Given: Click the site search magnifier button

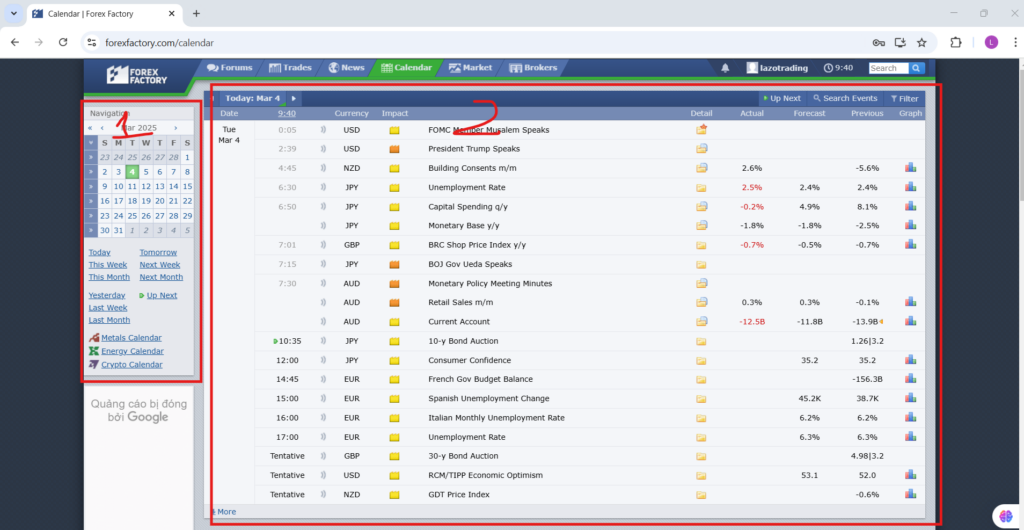Looking at the screenshot, I should 916,68.
